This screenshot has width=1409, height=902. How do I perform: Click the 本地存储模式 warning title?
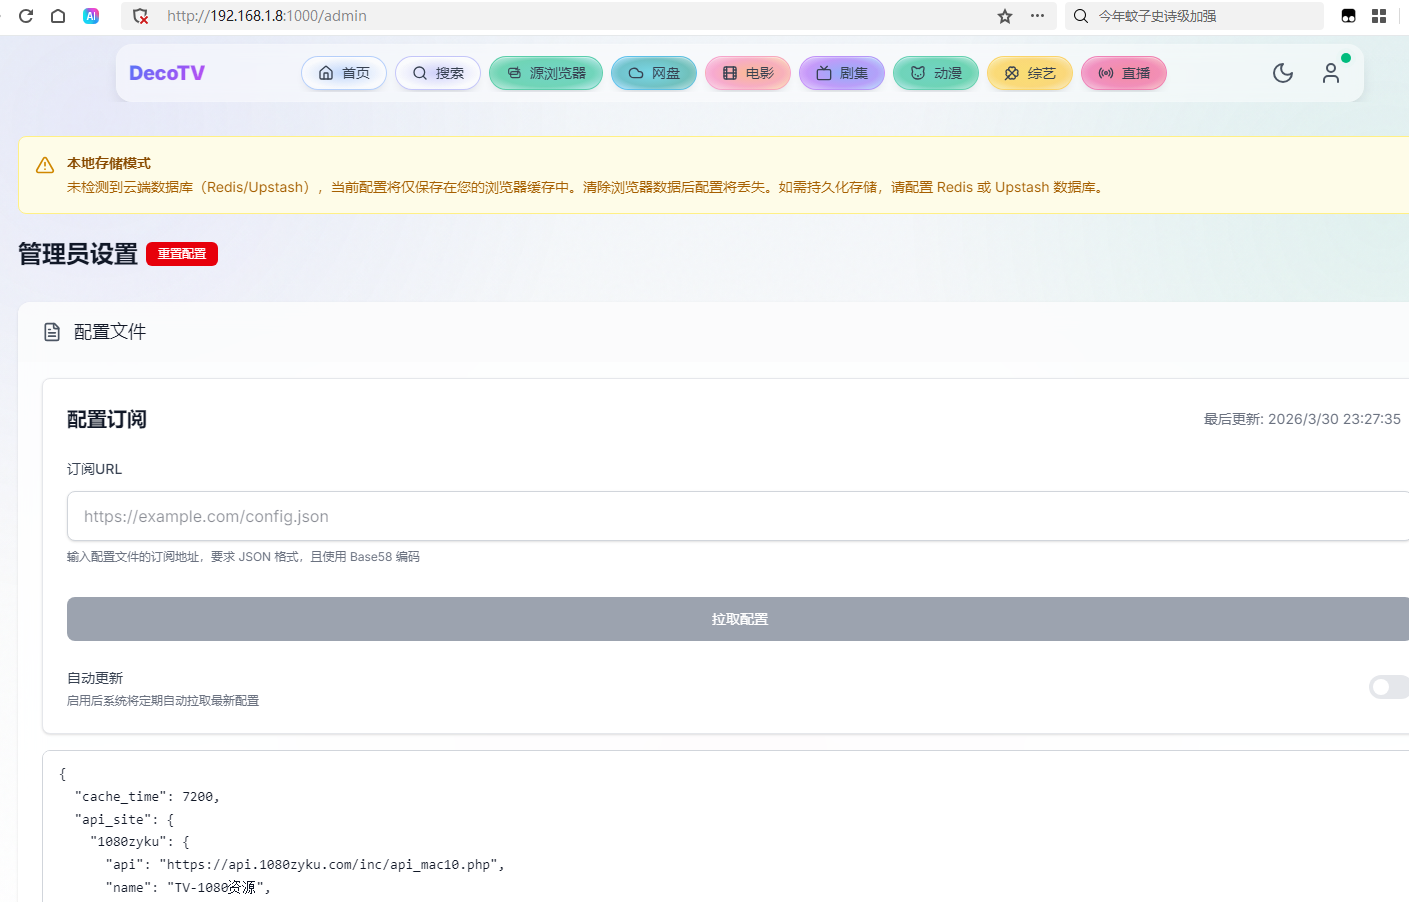(x=109, y=163)
